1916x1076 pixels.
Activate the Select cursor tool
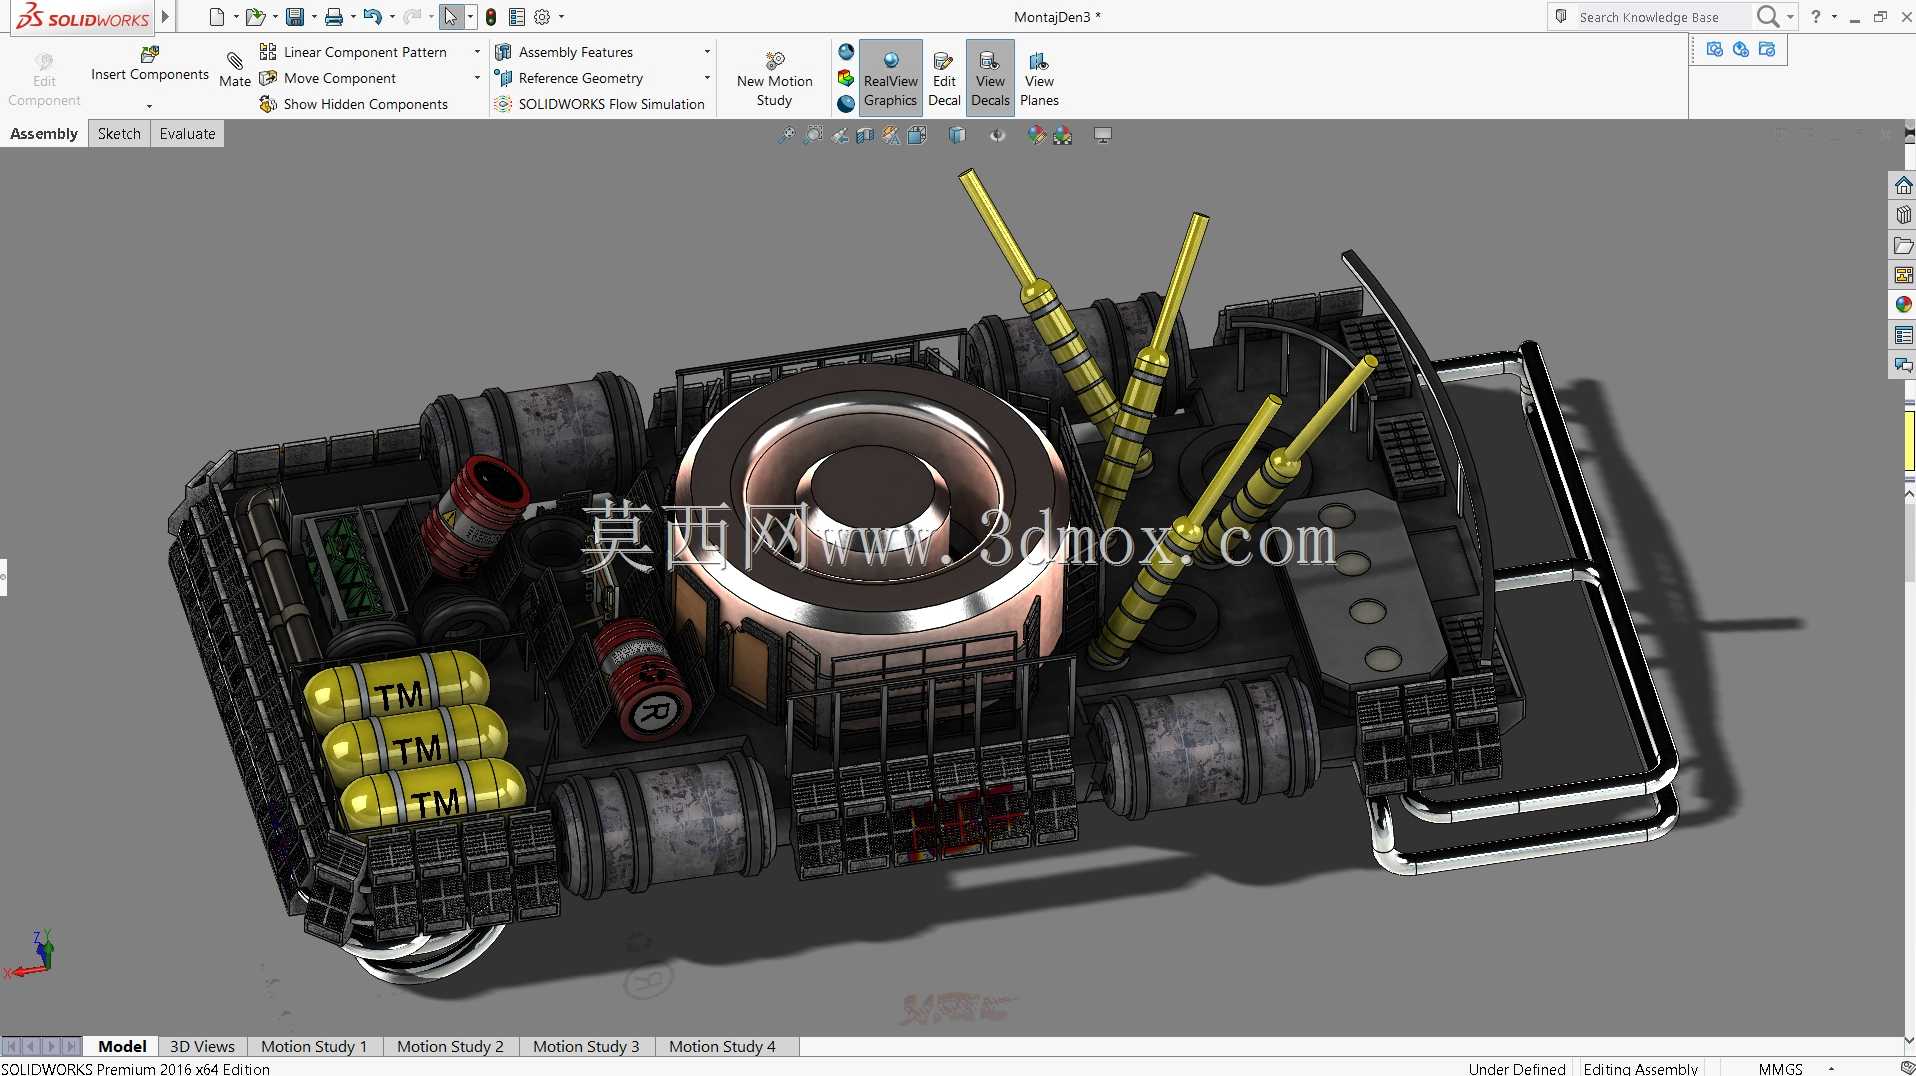451,17
